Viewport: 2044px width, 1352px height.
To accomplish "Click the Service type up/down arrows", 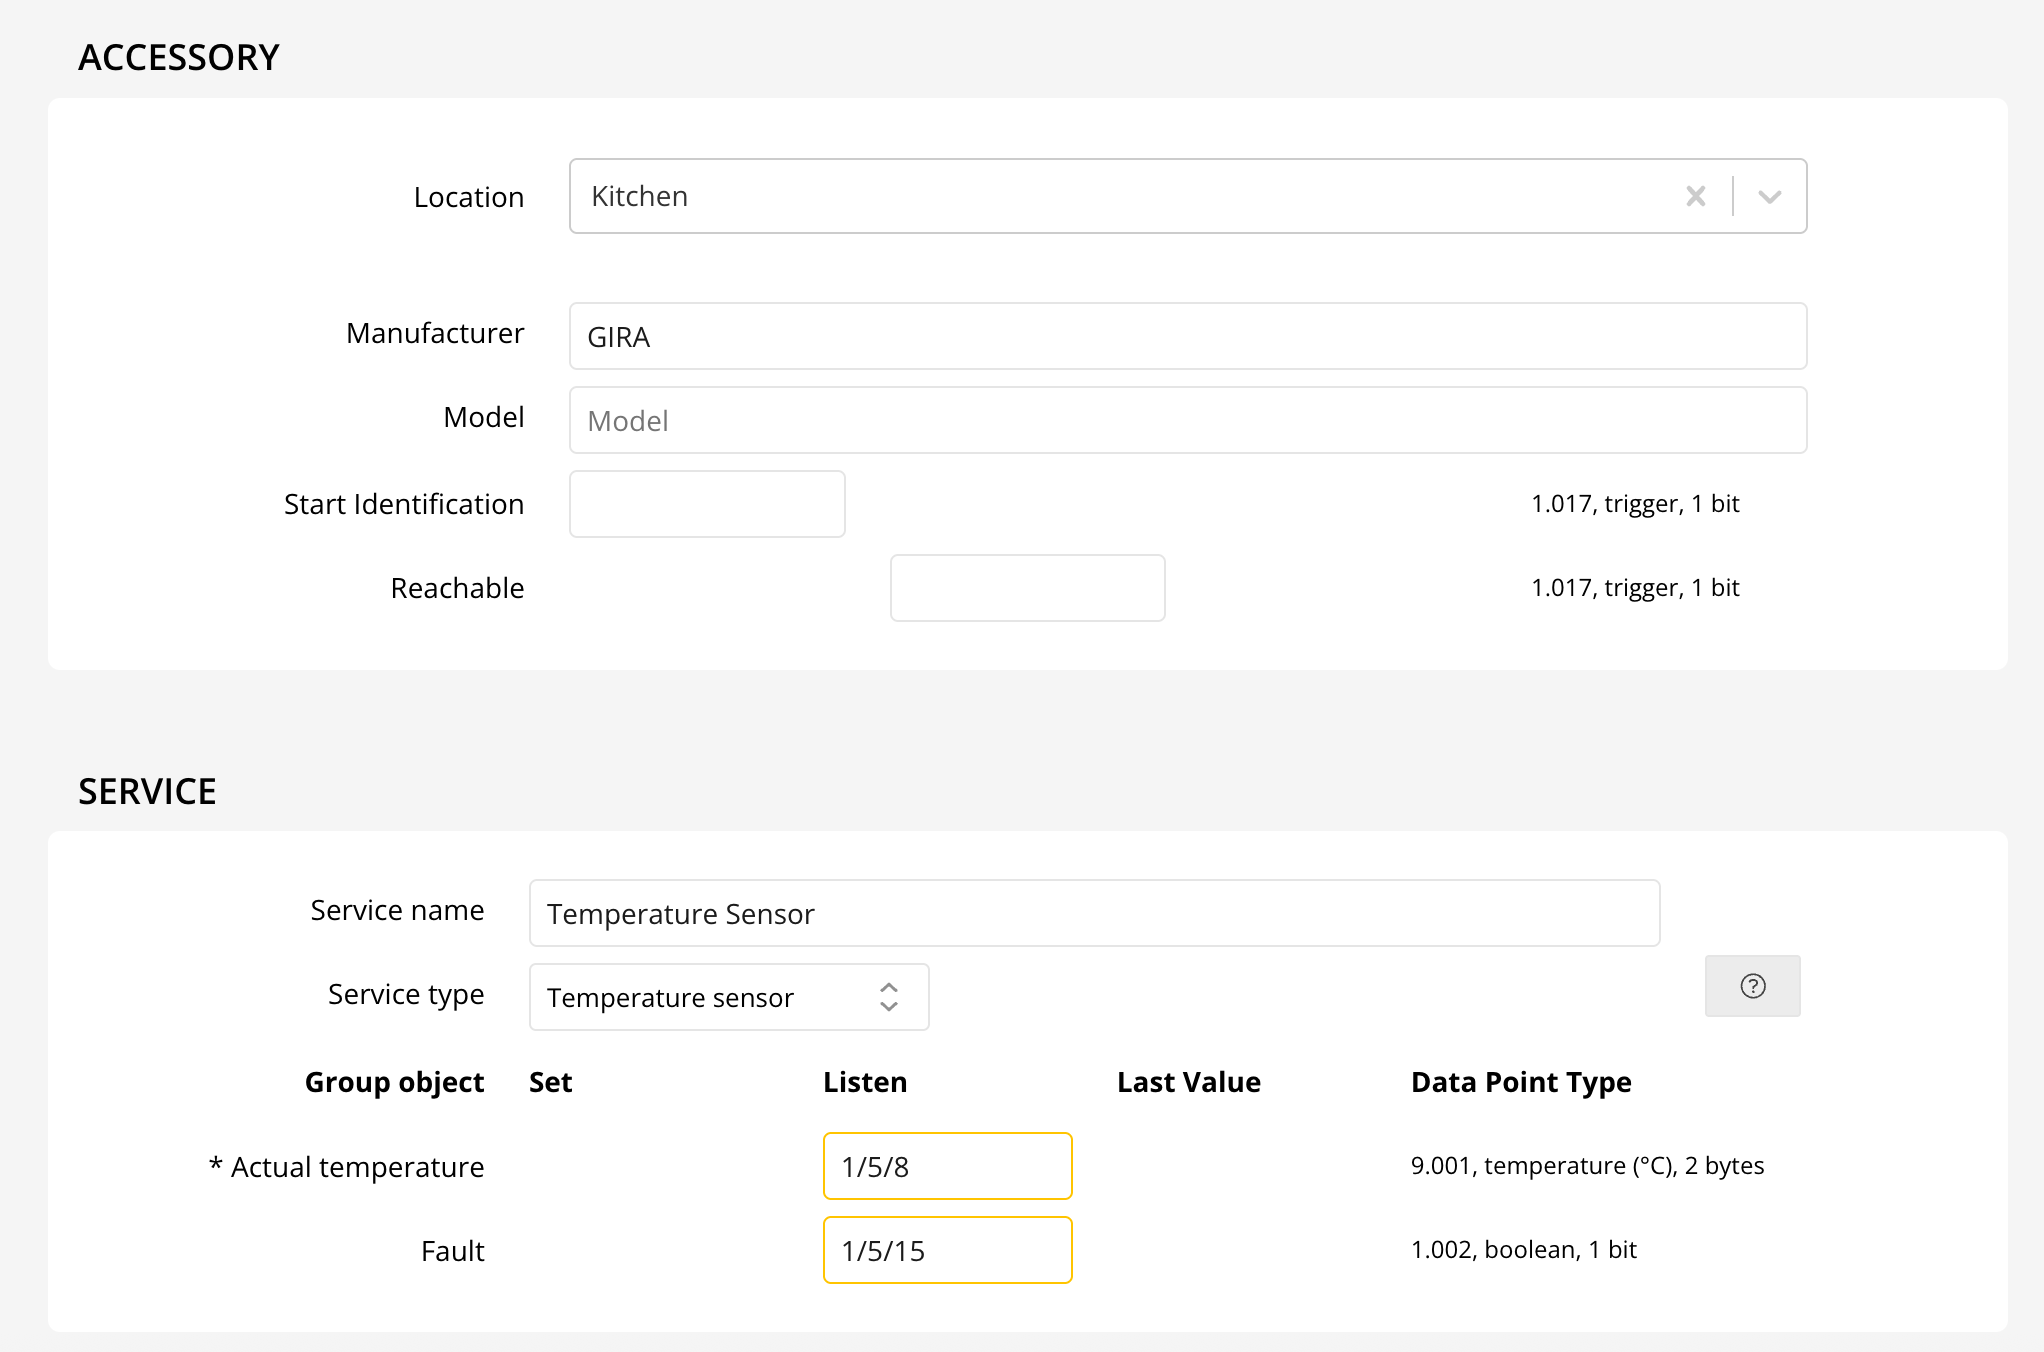I will tap(888, 997).
